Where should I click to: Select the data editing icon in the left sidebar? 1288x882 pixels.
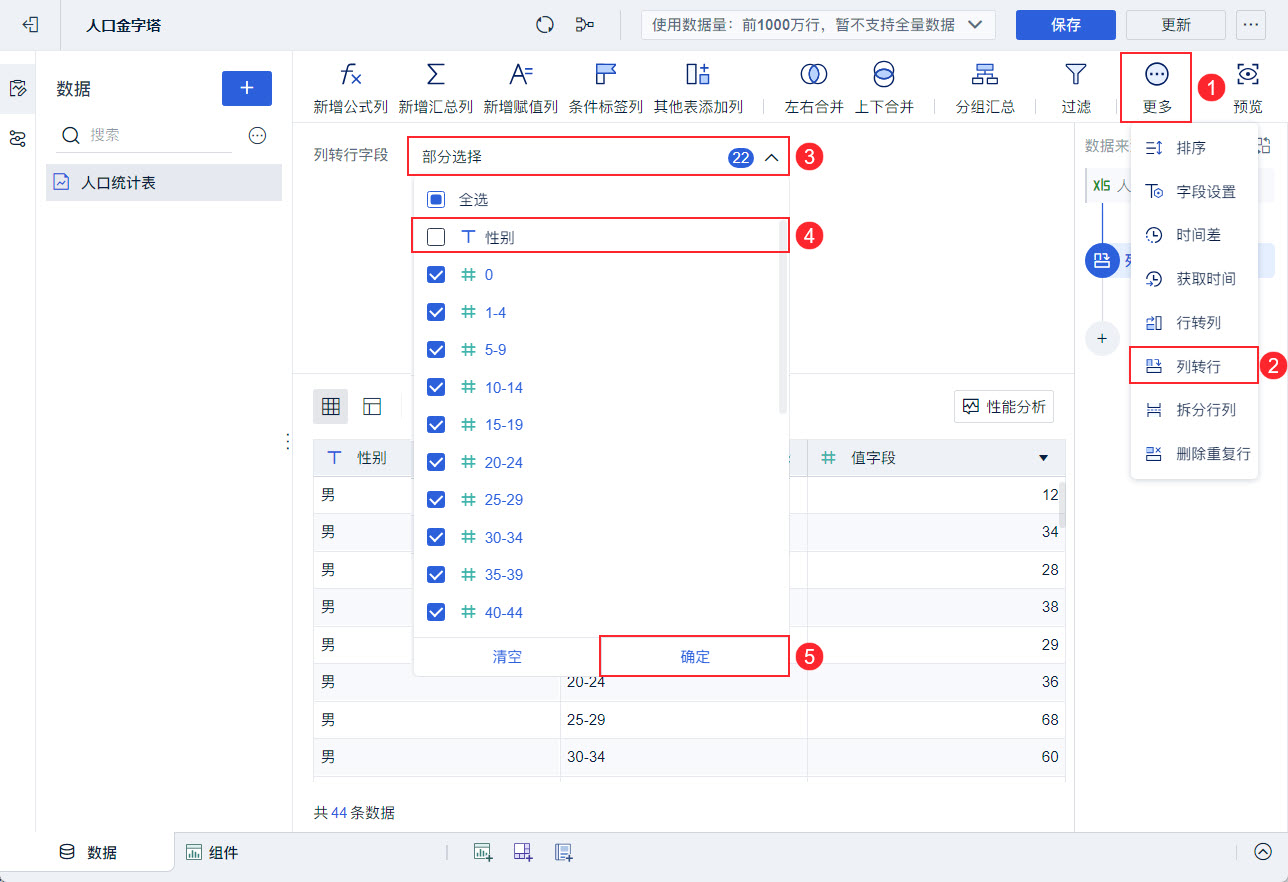point(17,88)
